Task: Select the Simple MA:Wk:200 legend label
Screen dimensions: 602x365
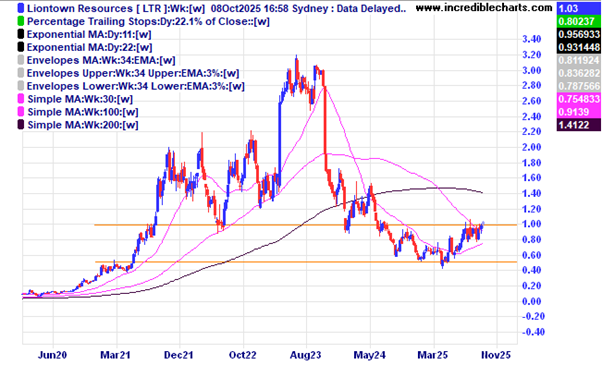Action: 83,125
